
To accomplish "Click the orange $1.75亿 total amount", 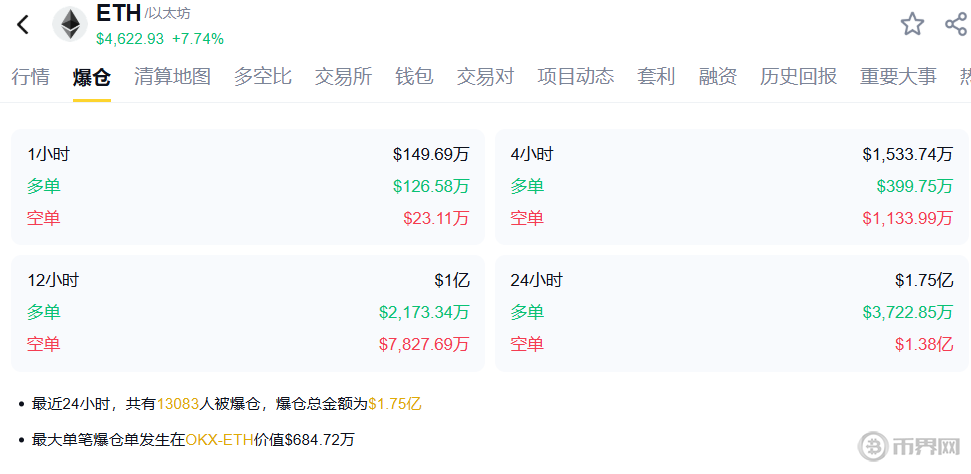I will pos(394,404).
